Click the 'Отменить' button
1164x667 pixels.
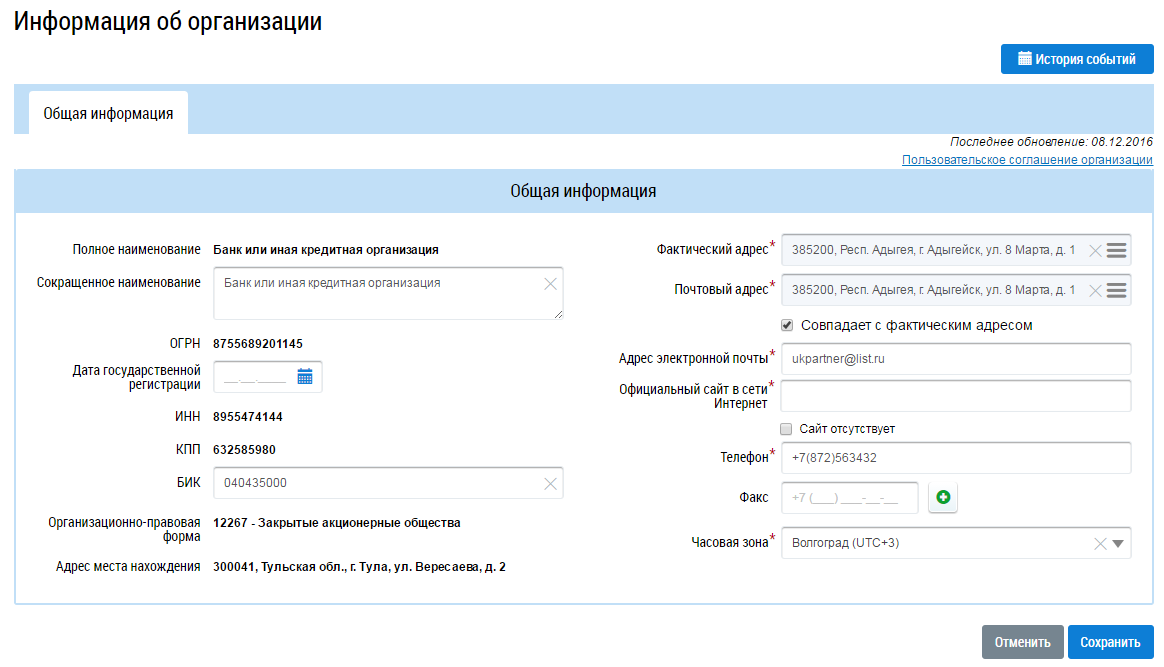tap(1022, 642)
